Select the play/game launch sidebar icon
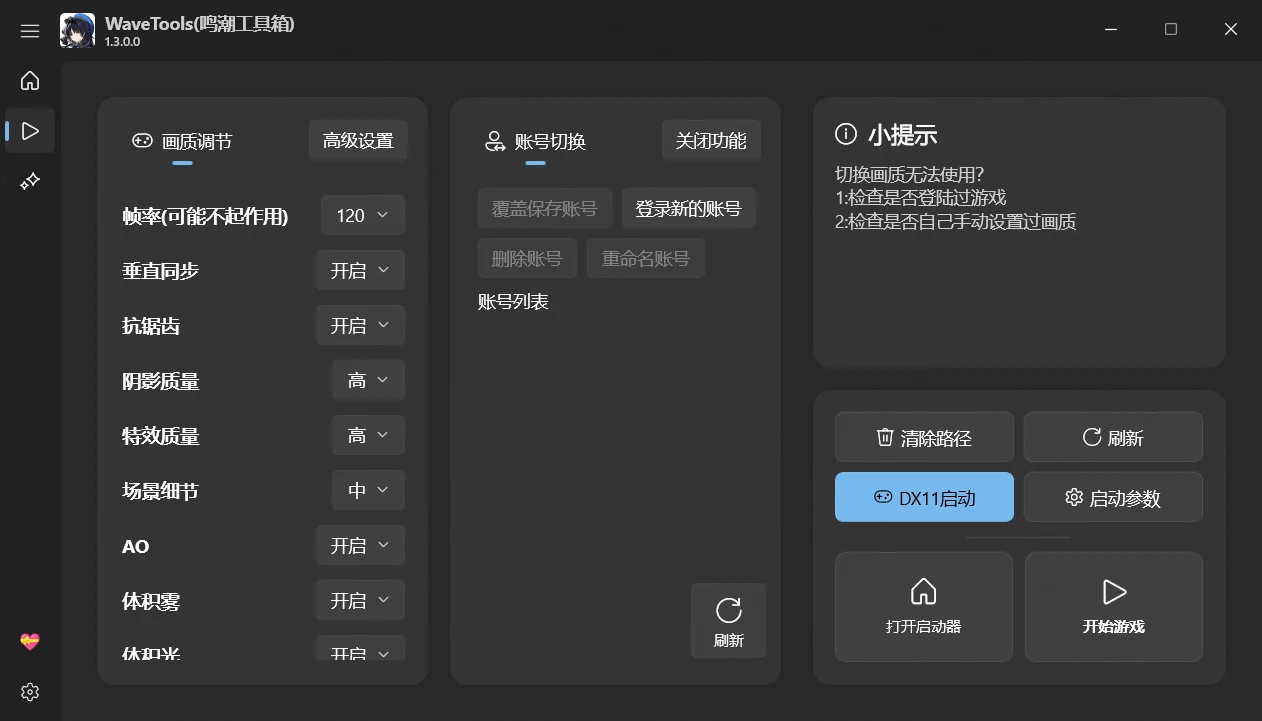 point(30,131)
